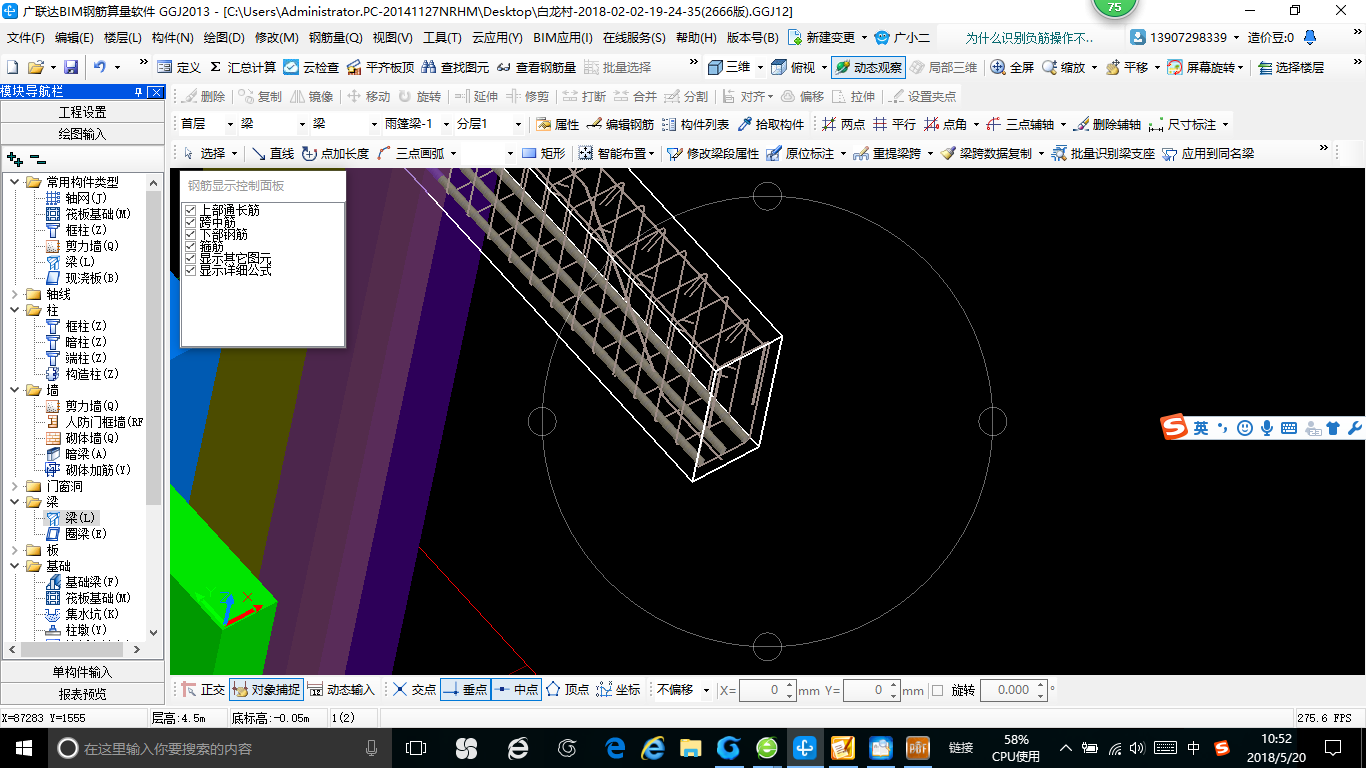Click the 动态输入 dynamic input button
Screen dimensions: 1366x768
coord(341,690)
